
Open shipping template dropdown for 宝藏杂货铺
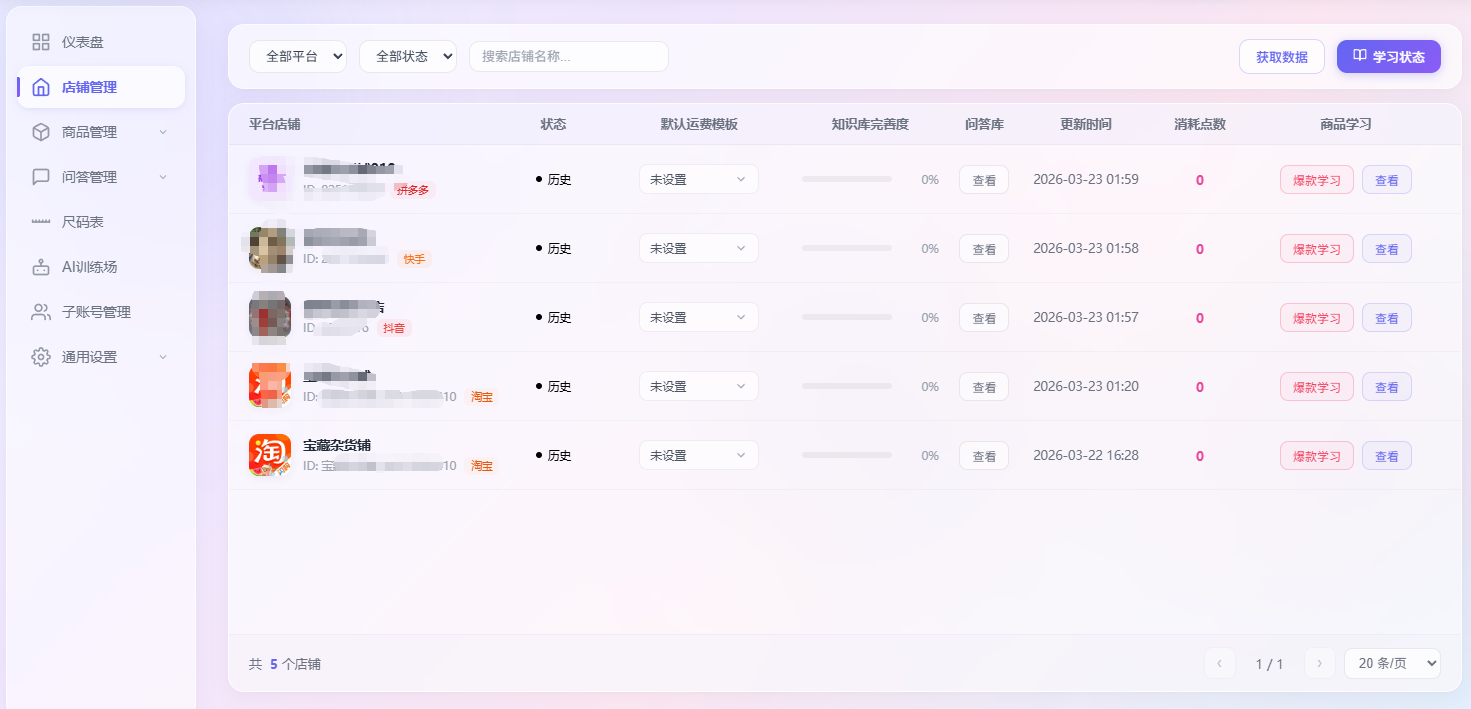point(698,456)
